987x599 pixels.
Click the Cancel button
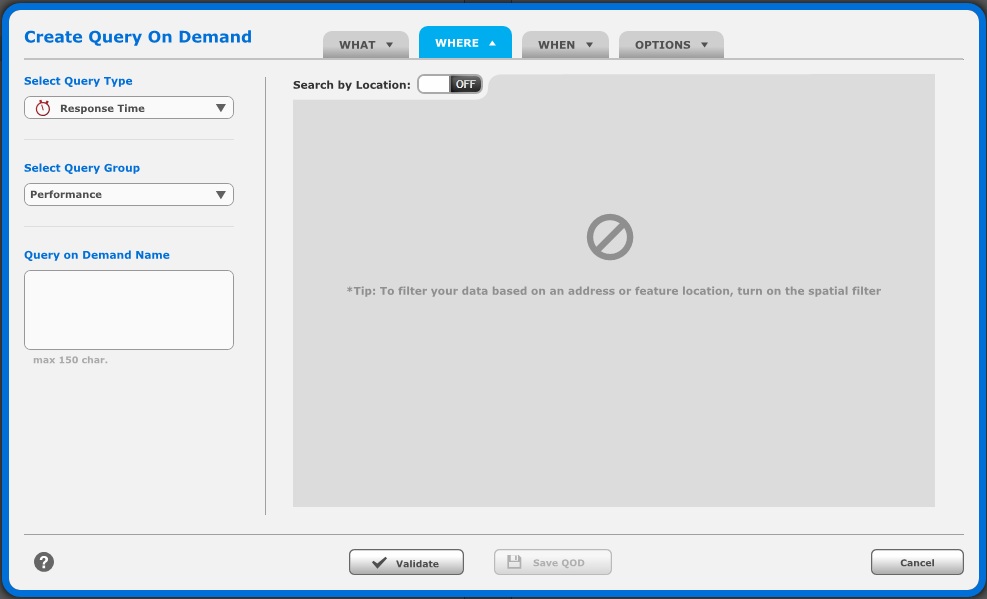coord(916,562)
